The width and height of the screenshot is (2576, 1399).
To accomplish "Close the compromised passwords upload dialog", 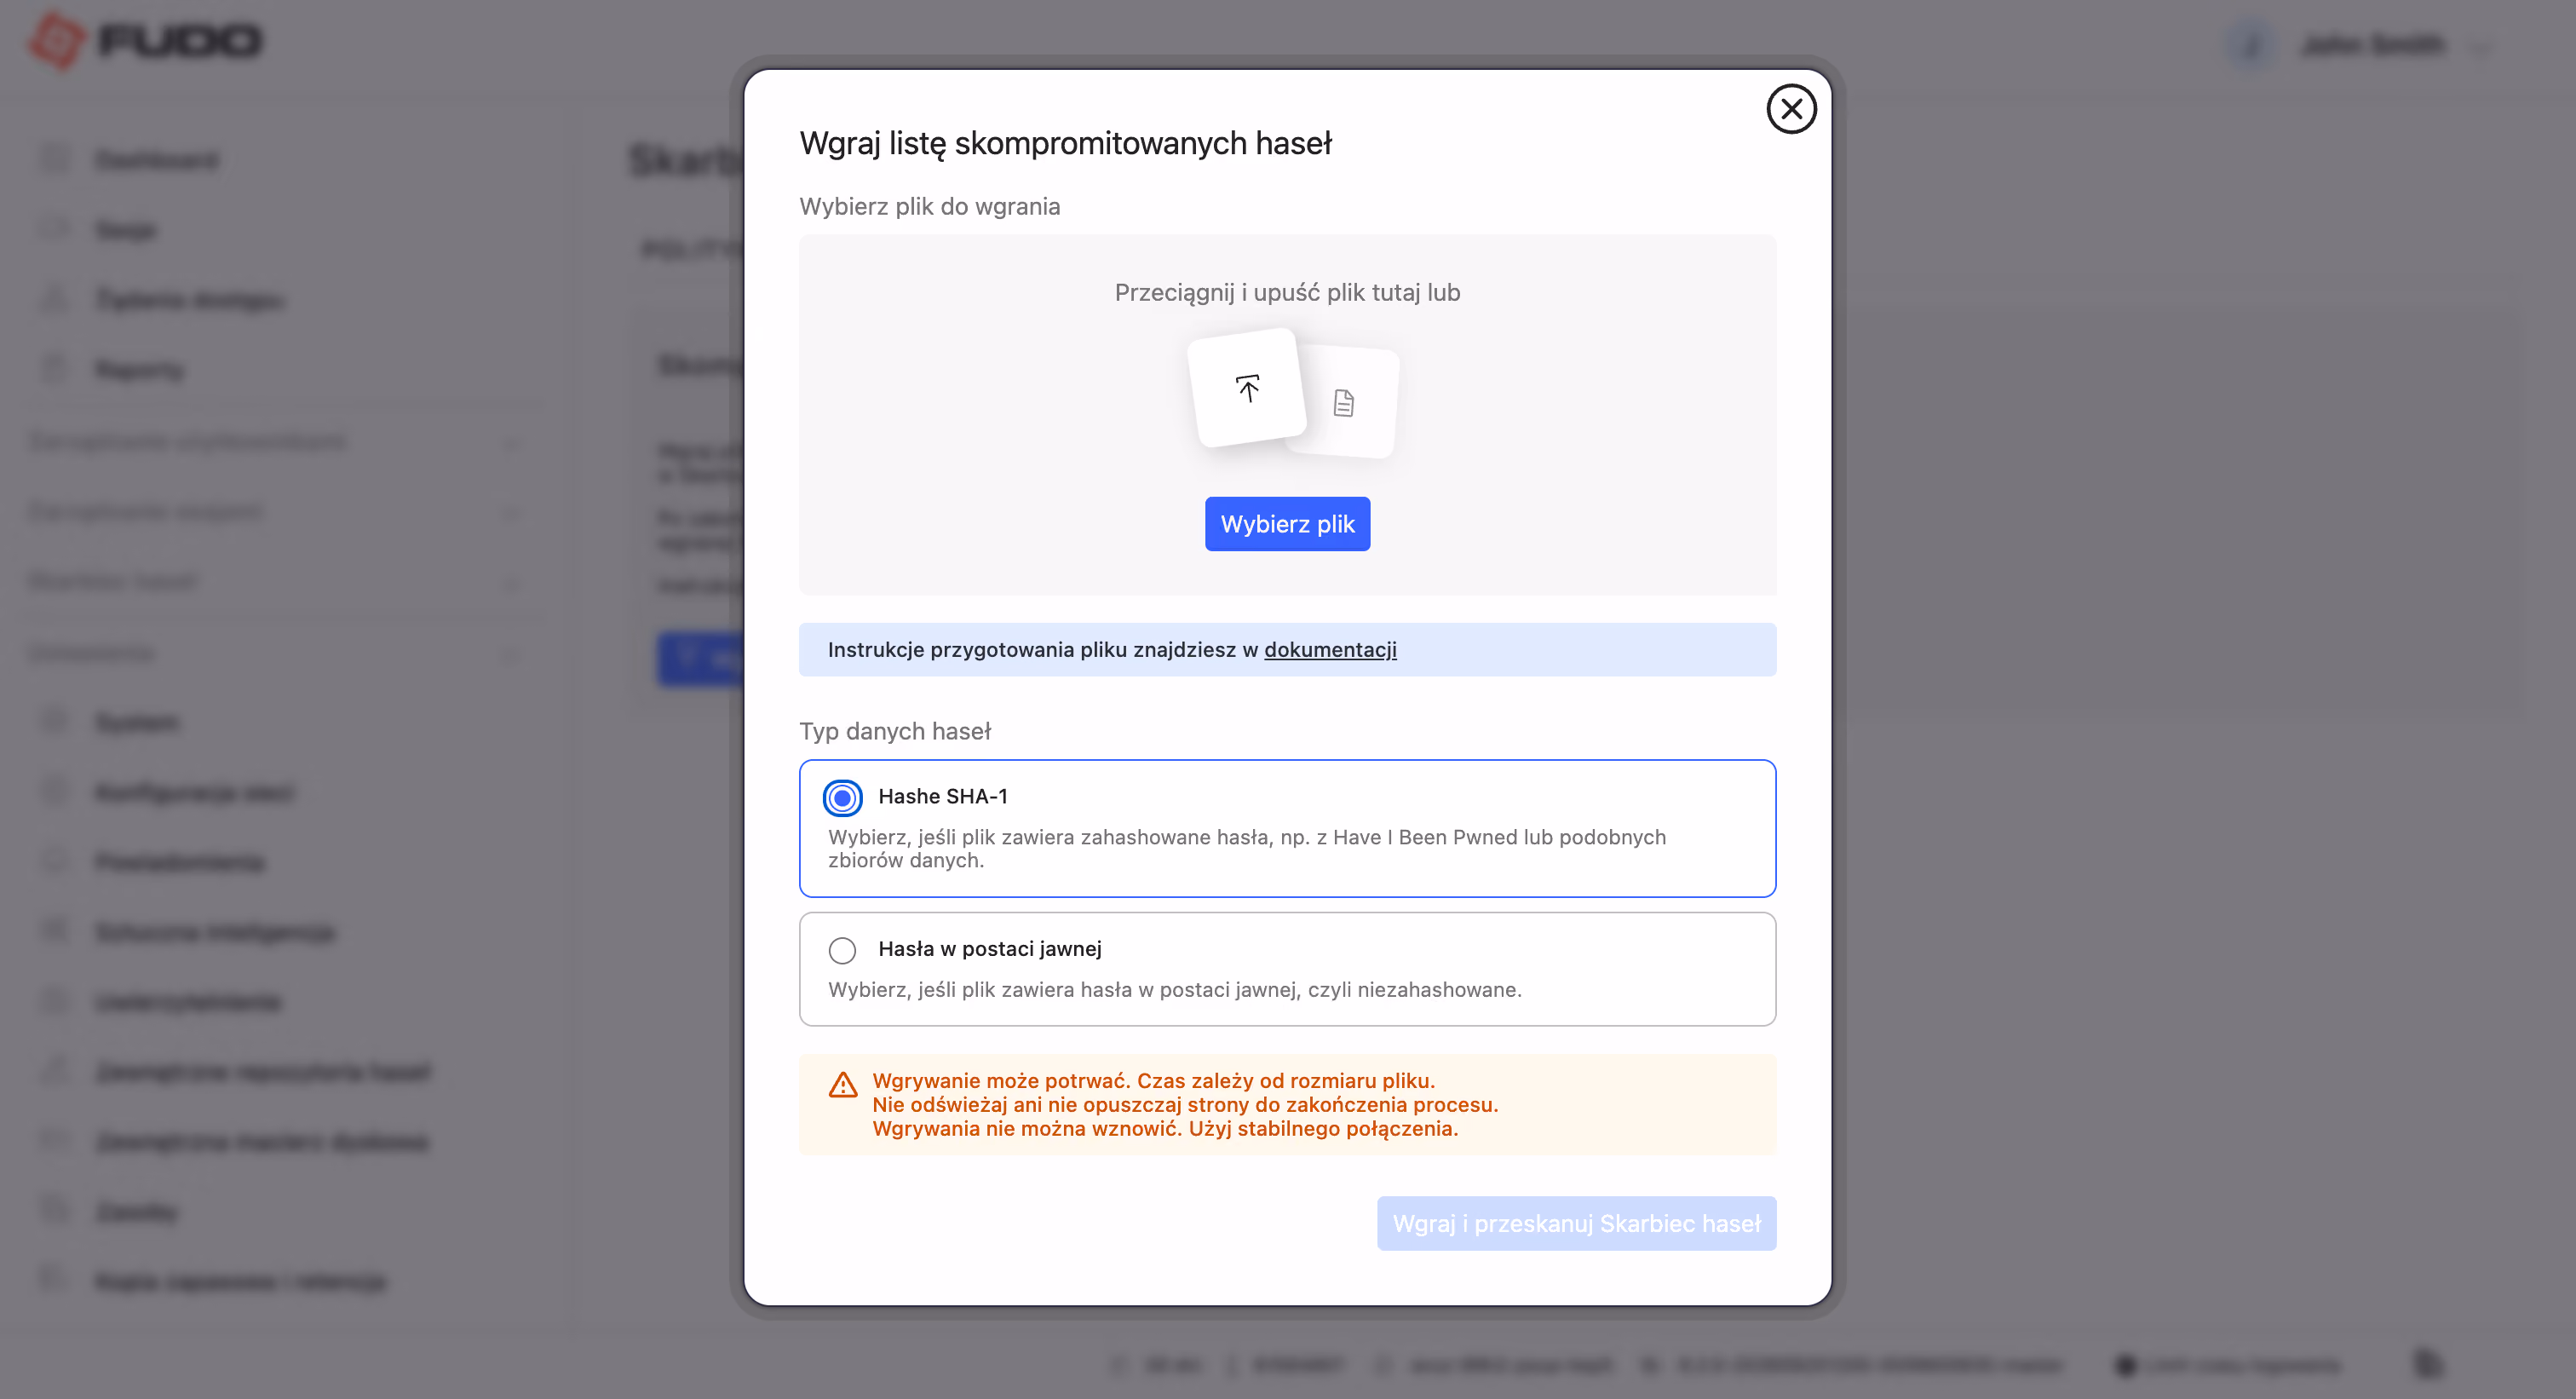I will click(1791, 109).
